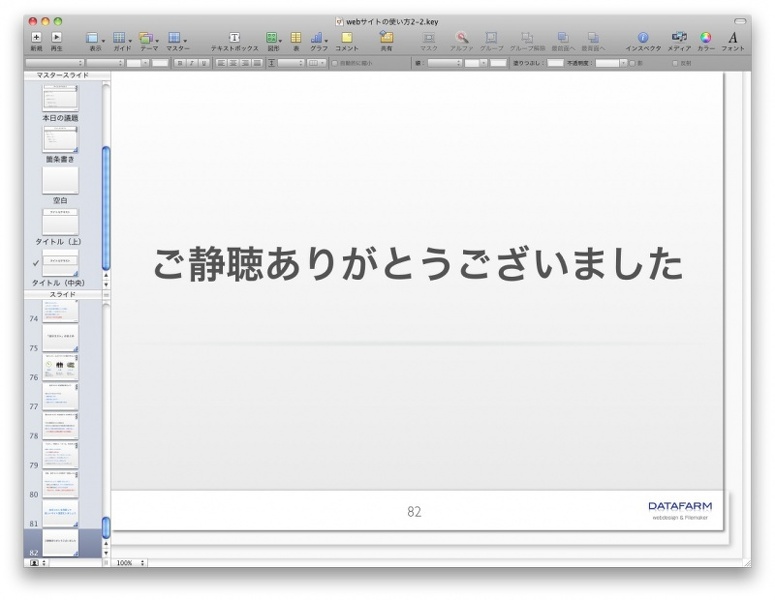
Task: Add a コメント comment note
Action: [x=346, y=38]
